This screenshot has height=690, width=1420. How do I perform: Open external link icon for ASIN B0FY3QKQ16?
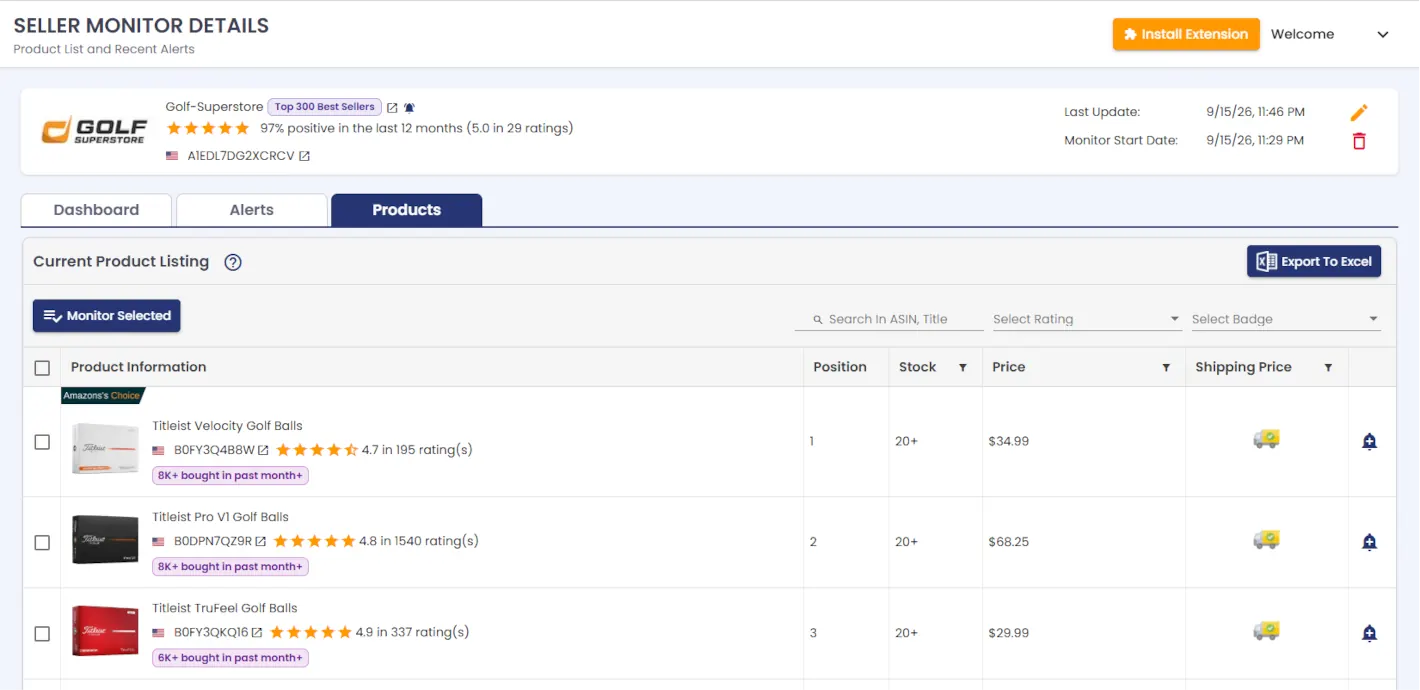pos(257,632)
